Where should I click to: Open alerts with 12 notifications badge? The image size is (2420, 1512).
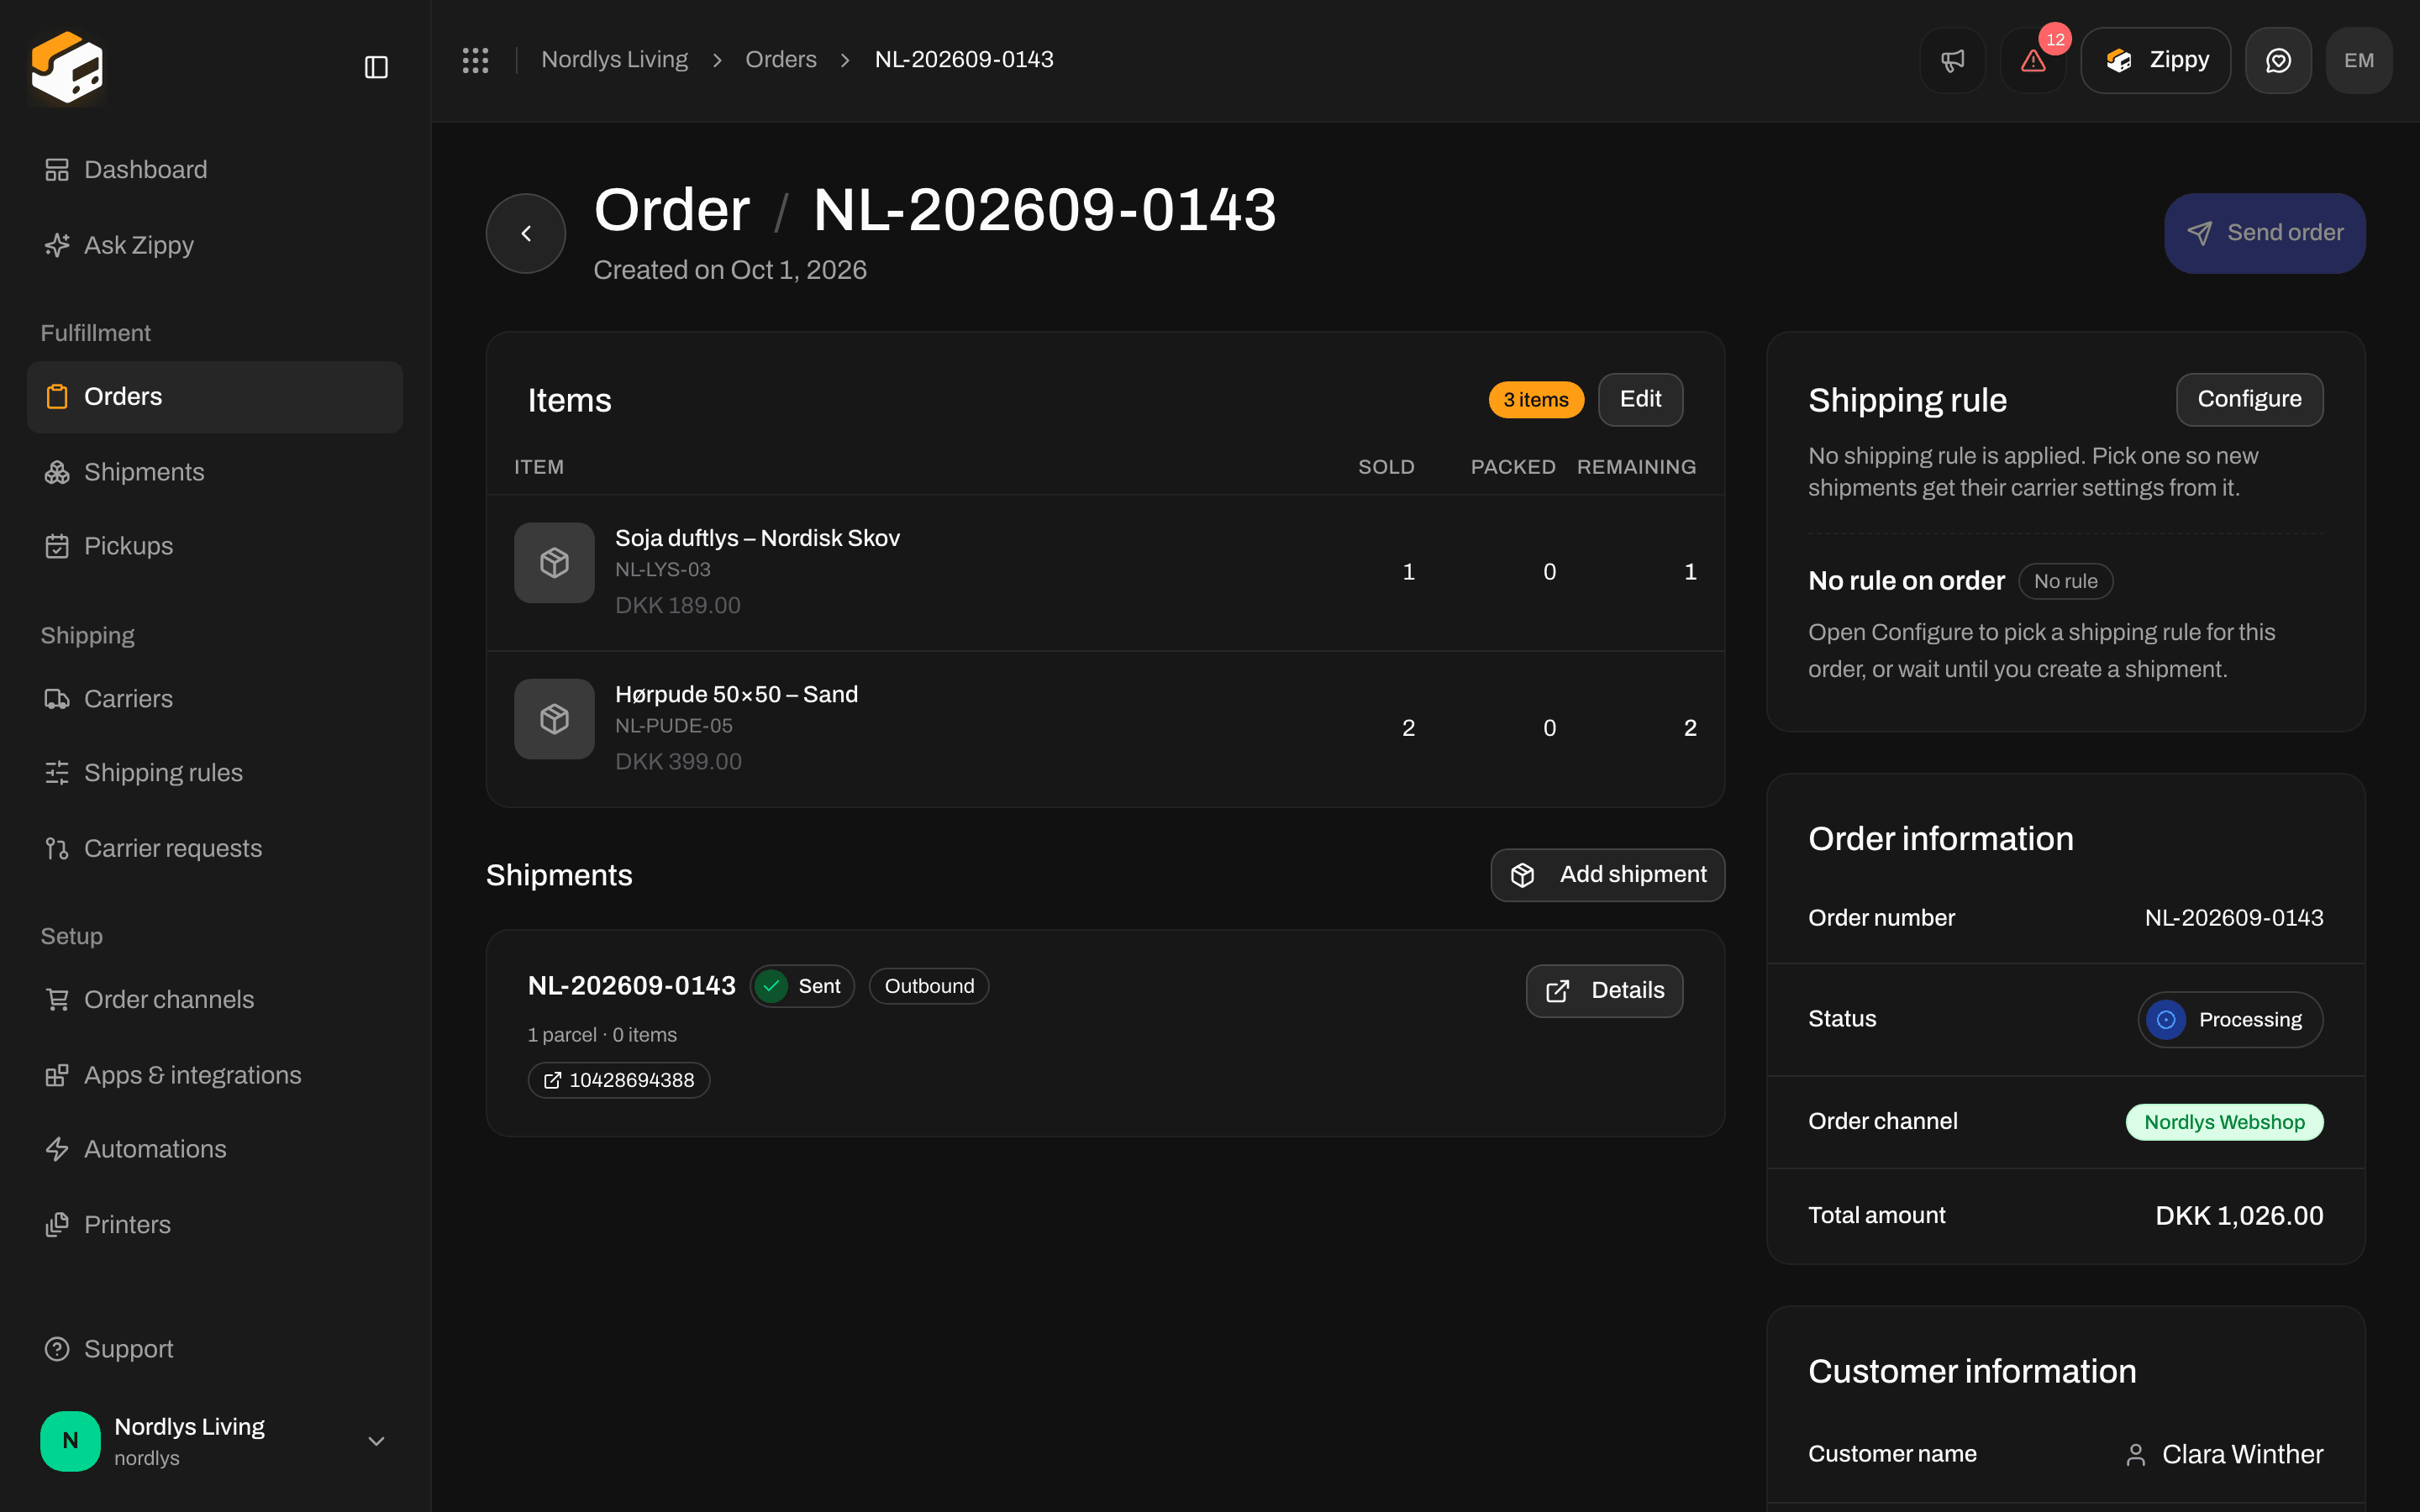[2033, 60]
